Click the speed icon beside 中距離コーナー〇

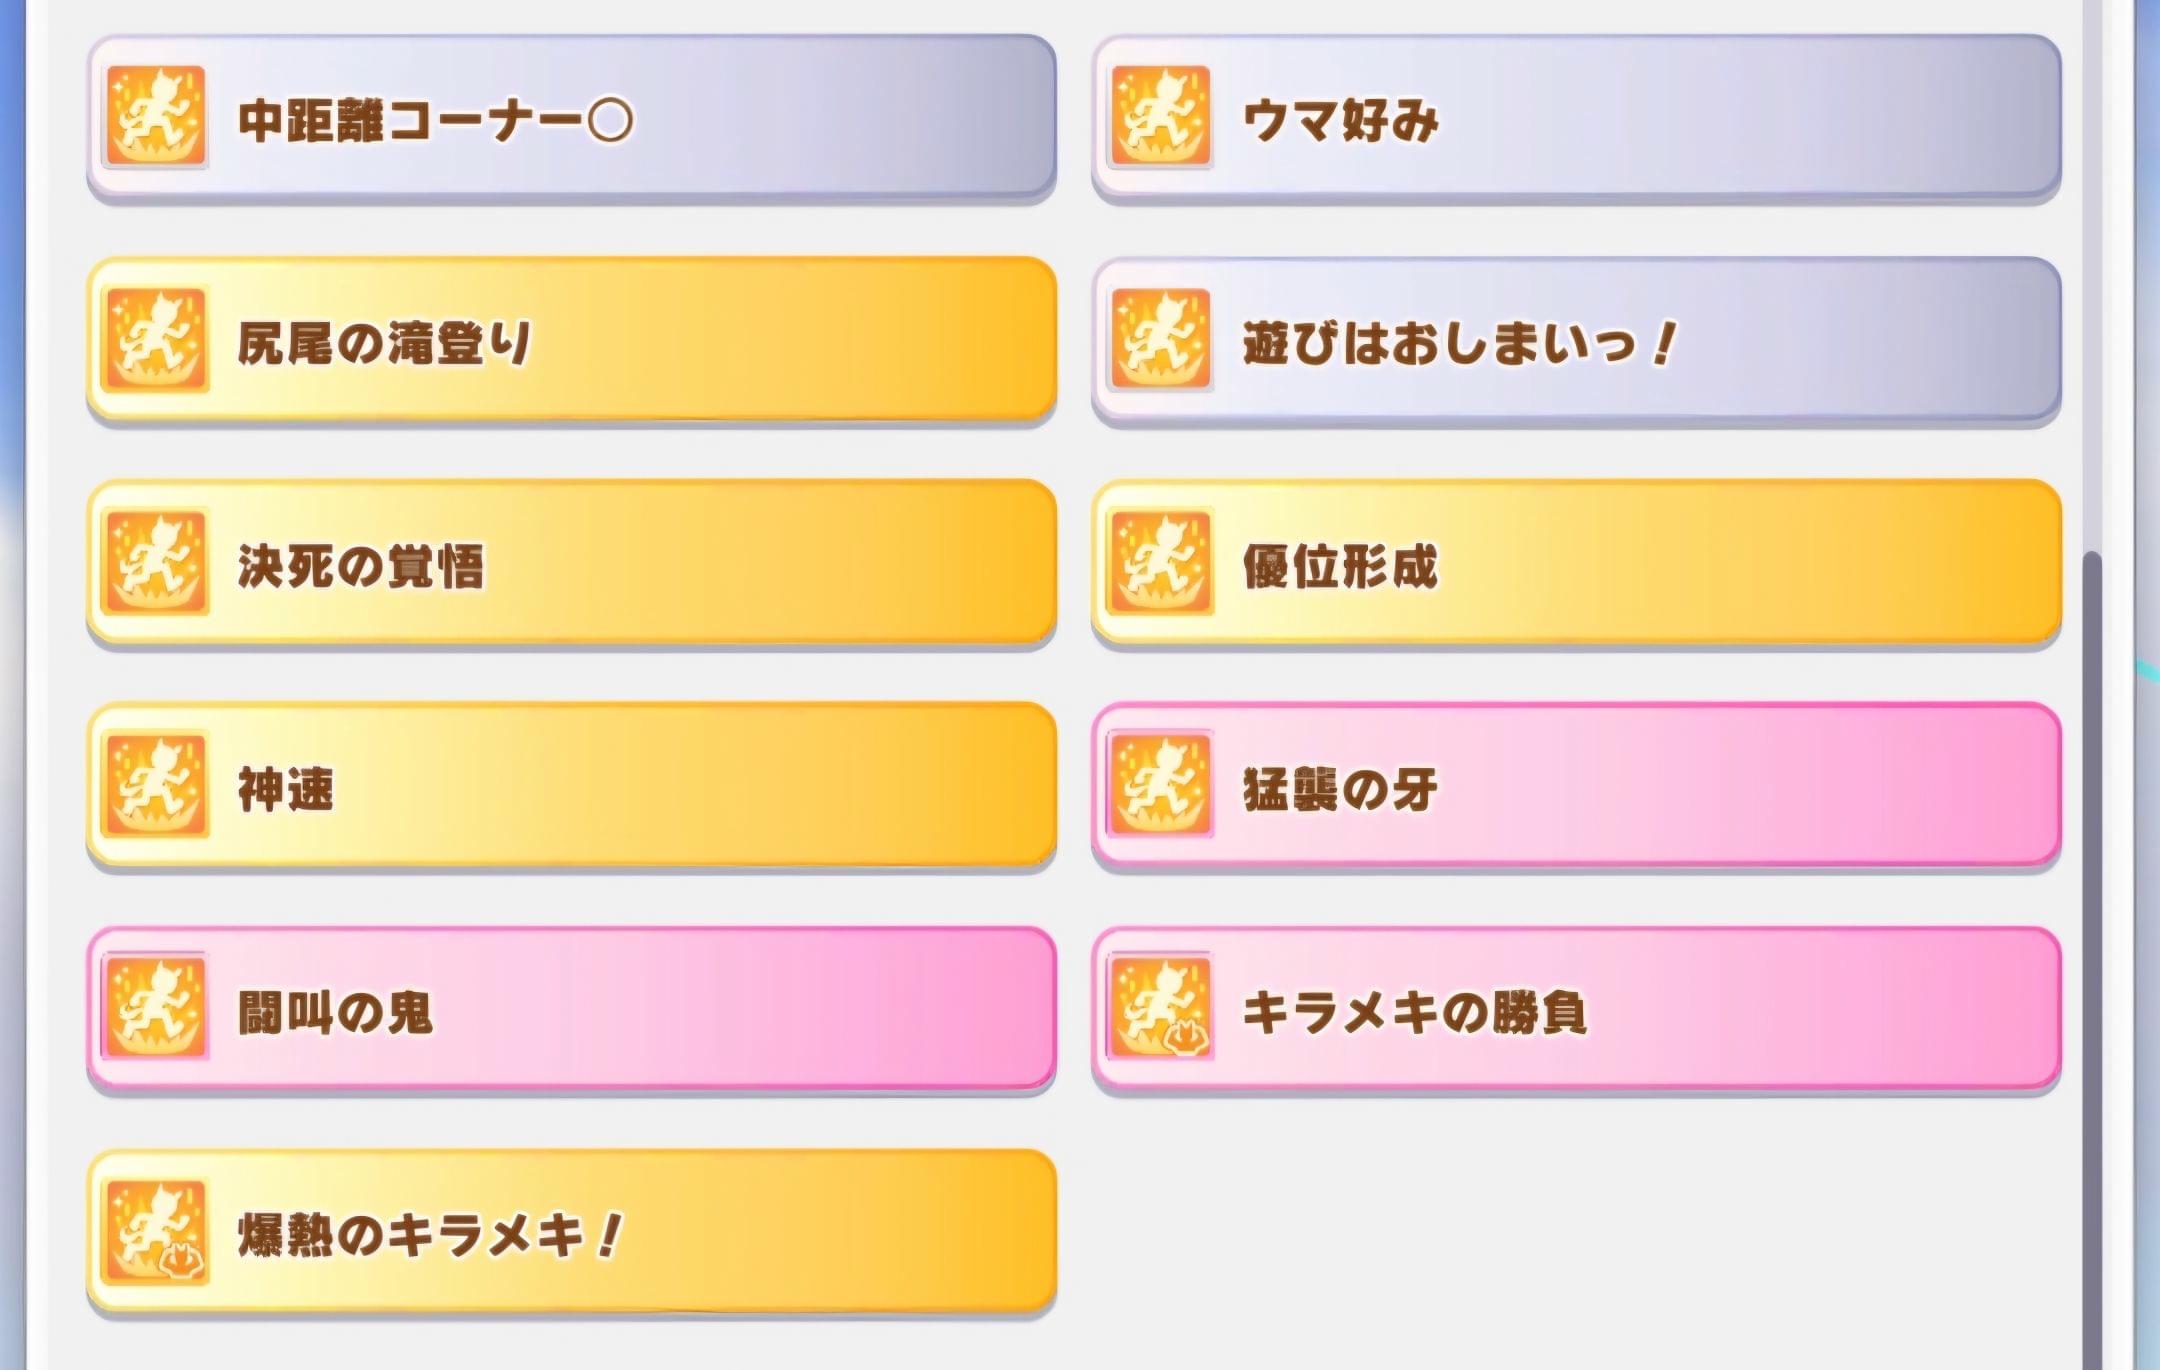pos(156,116)
